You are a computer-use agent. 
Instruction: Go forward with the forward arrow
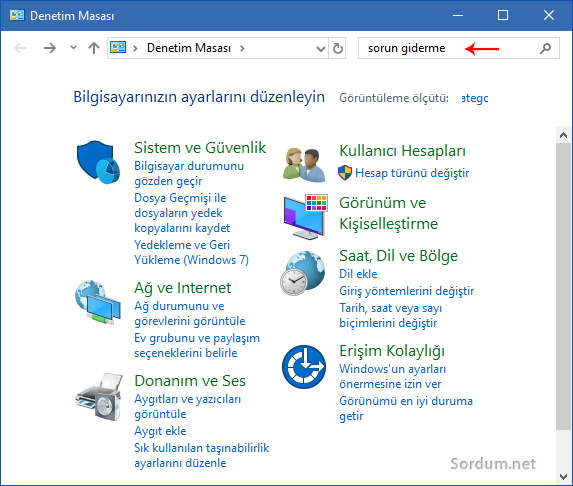[x=50, y=48]
